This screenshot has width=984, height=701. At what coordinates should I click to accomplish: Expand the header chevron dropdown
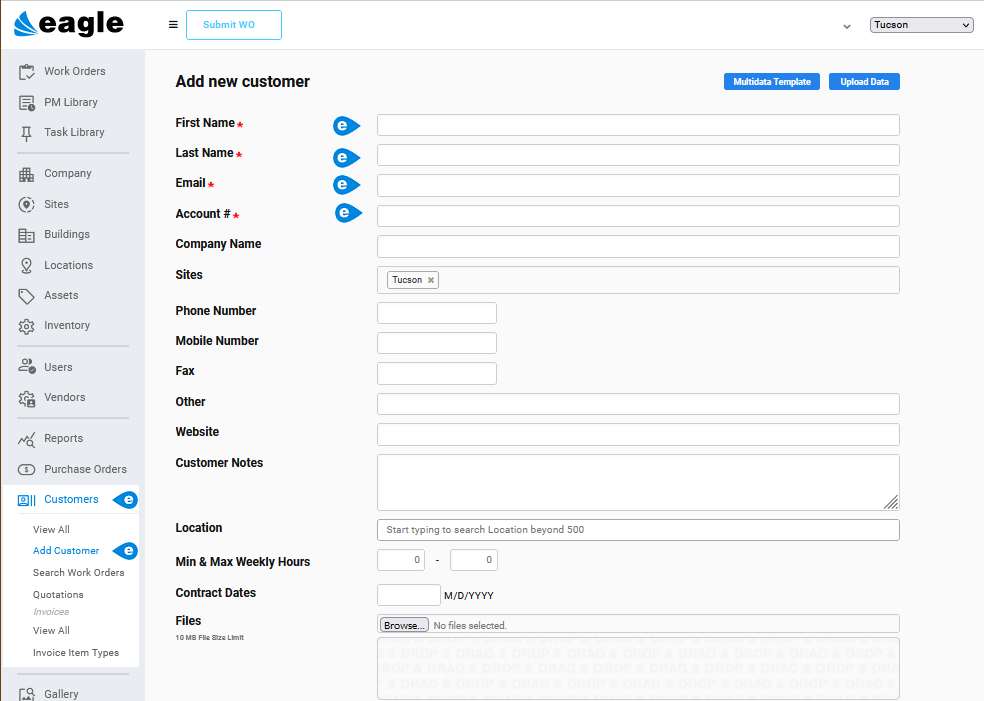[x=847, y=26]
